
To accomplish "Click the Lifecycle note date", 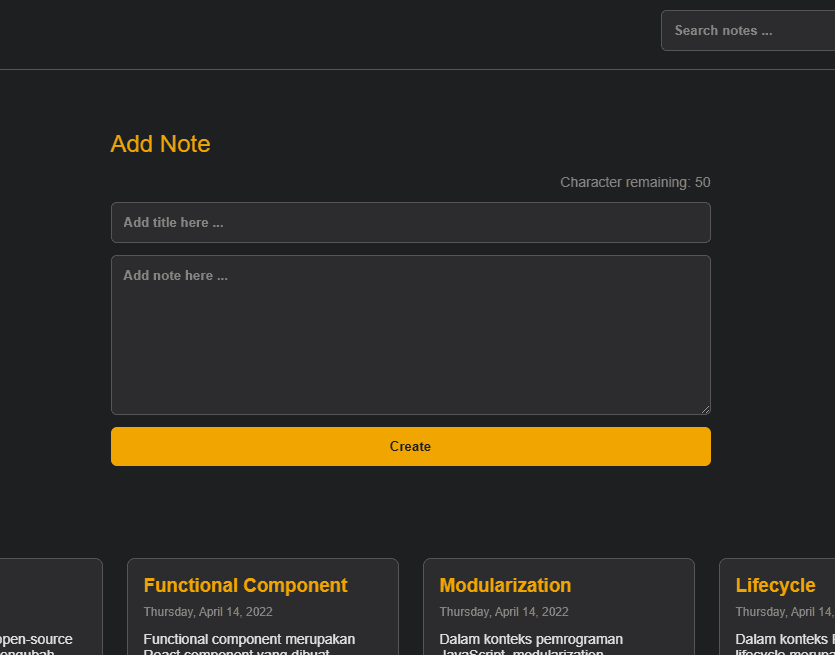I will point(785,612).
